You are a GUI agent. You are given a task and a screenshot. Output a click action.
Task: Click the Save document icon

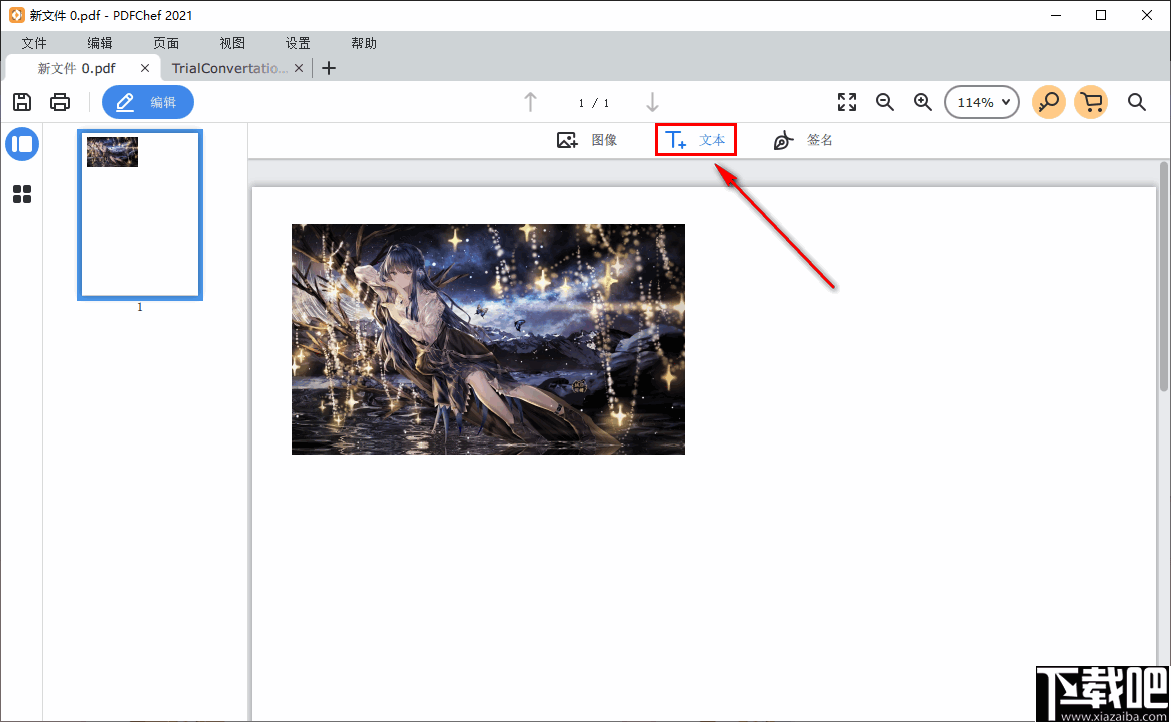pyautogui.click(x=21, y=101)
